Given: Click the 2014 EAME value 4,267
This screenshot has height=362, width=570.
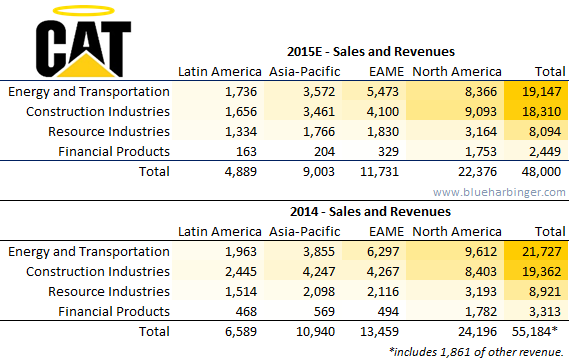Looking at the screenshot, I should (383, 271).
